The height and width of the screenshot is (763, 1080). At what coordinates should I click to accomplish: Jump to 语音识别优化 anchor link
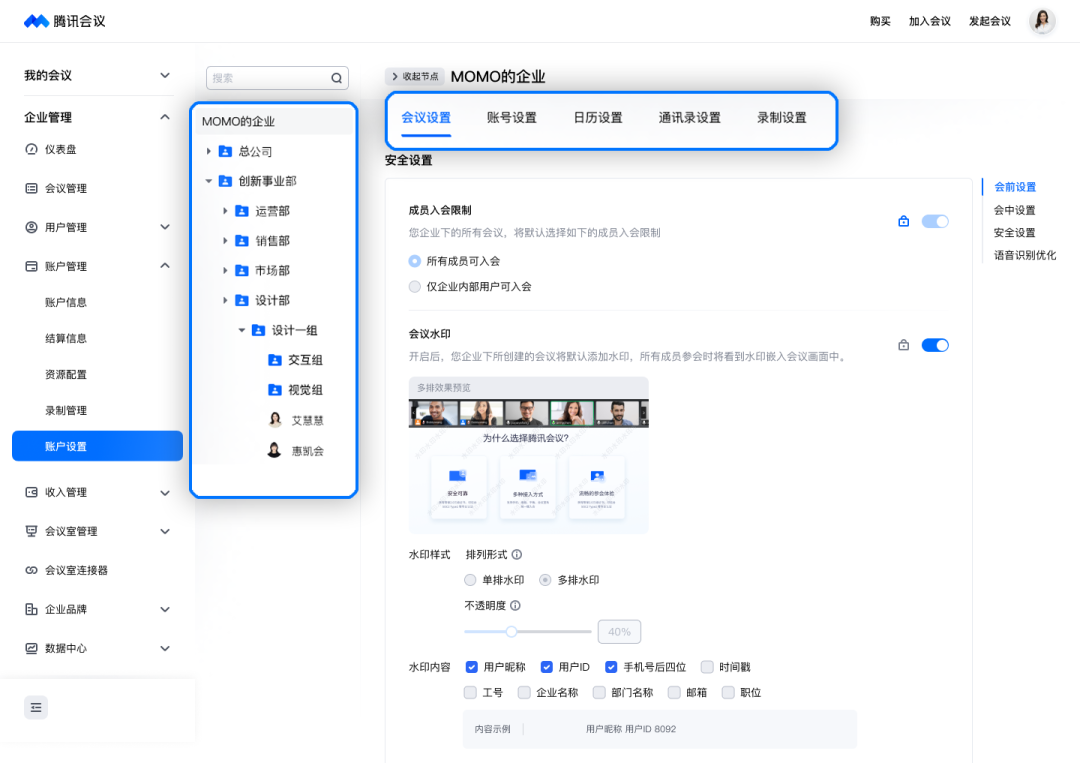(x=1025, y=255)
